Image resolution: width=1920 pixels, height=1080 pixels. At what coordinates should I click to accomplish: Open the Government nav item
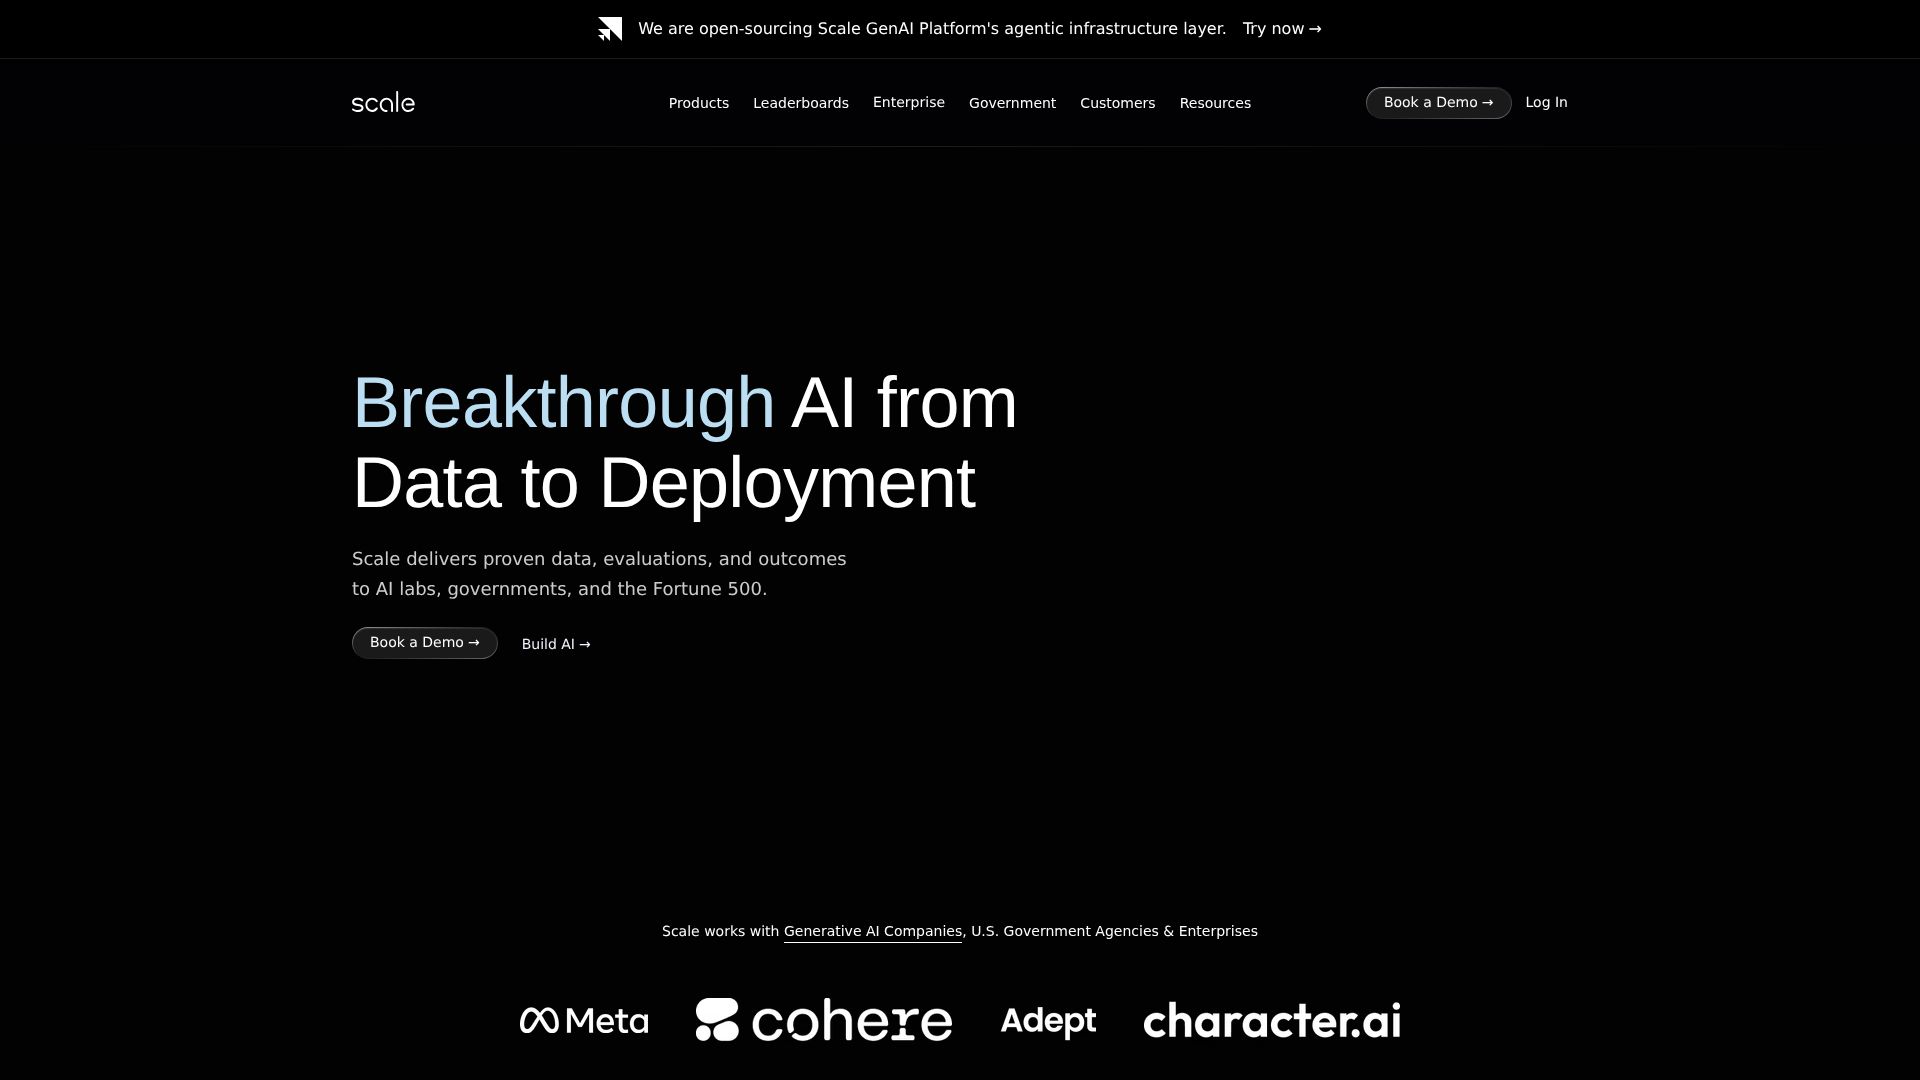pyautogui.click(x=1012, y=103)
